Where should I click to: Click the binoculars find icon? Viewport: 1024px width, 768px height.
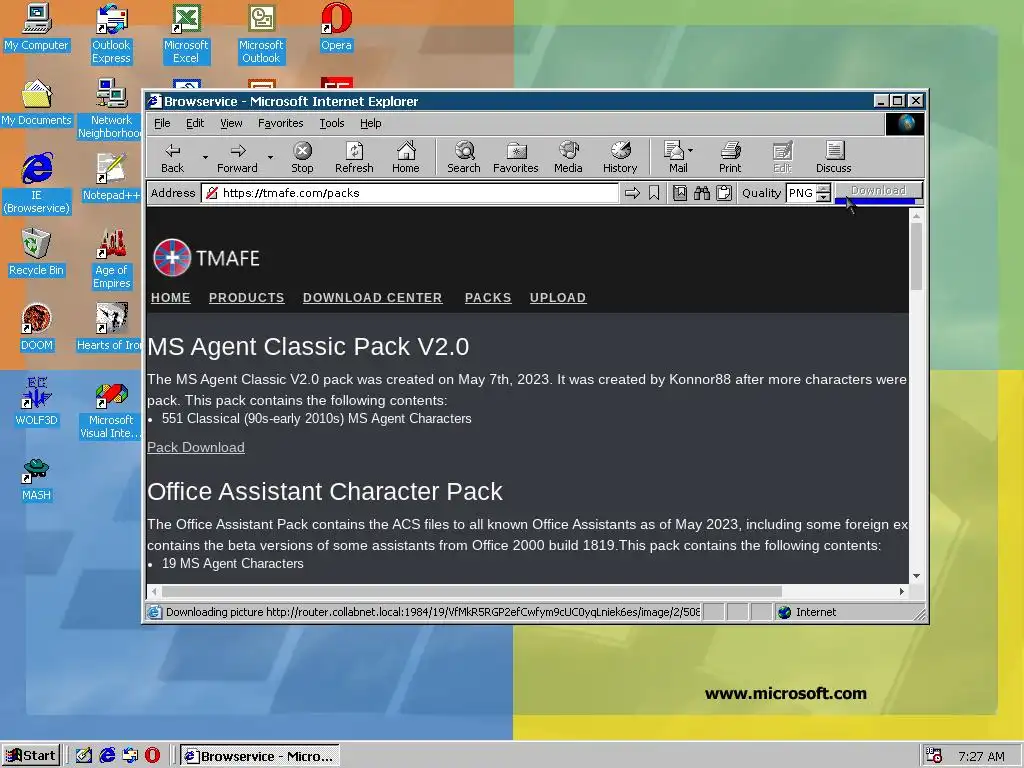click(702, 193)
